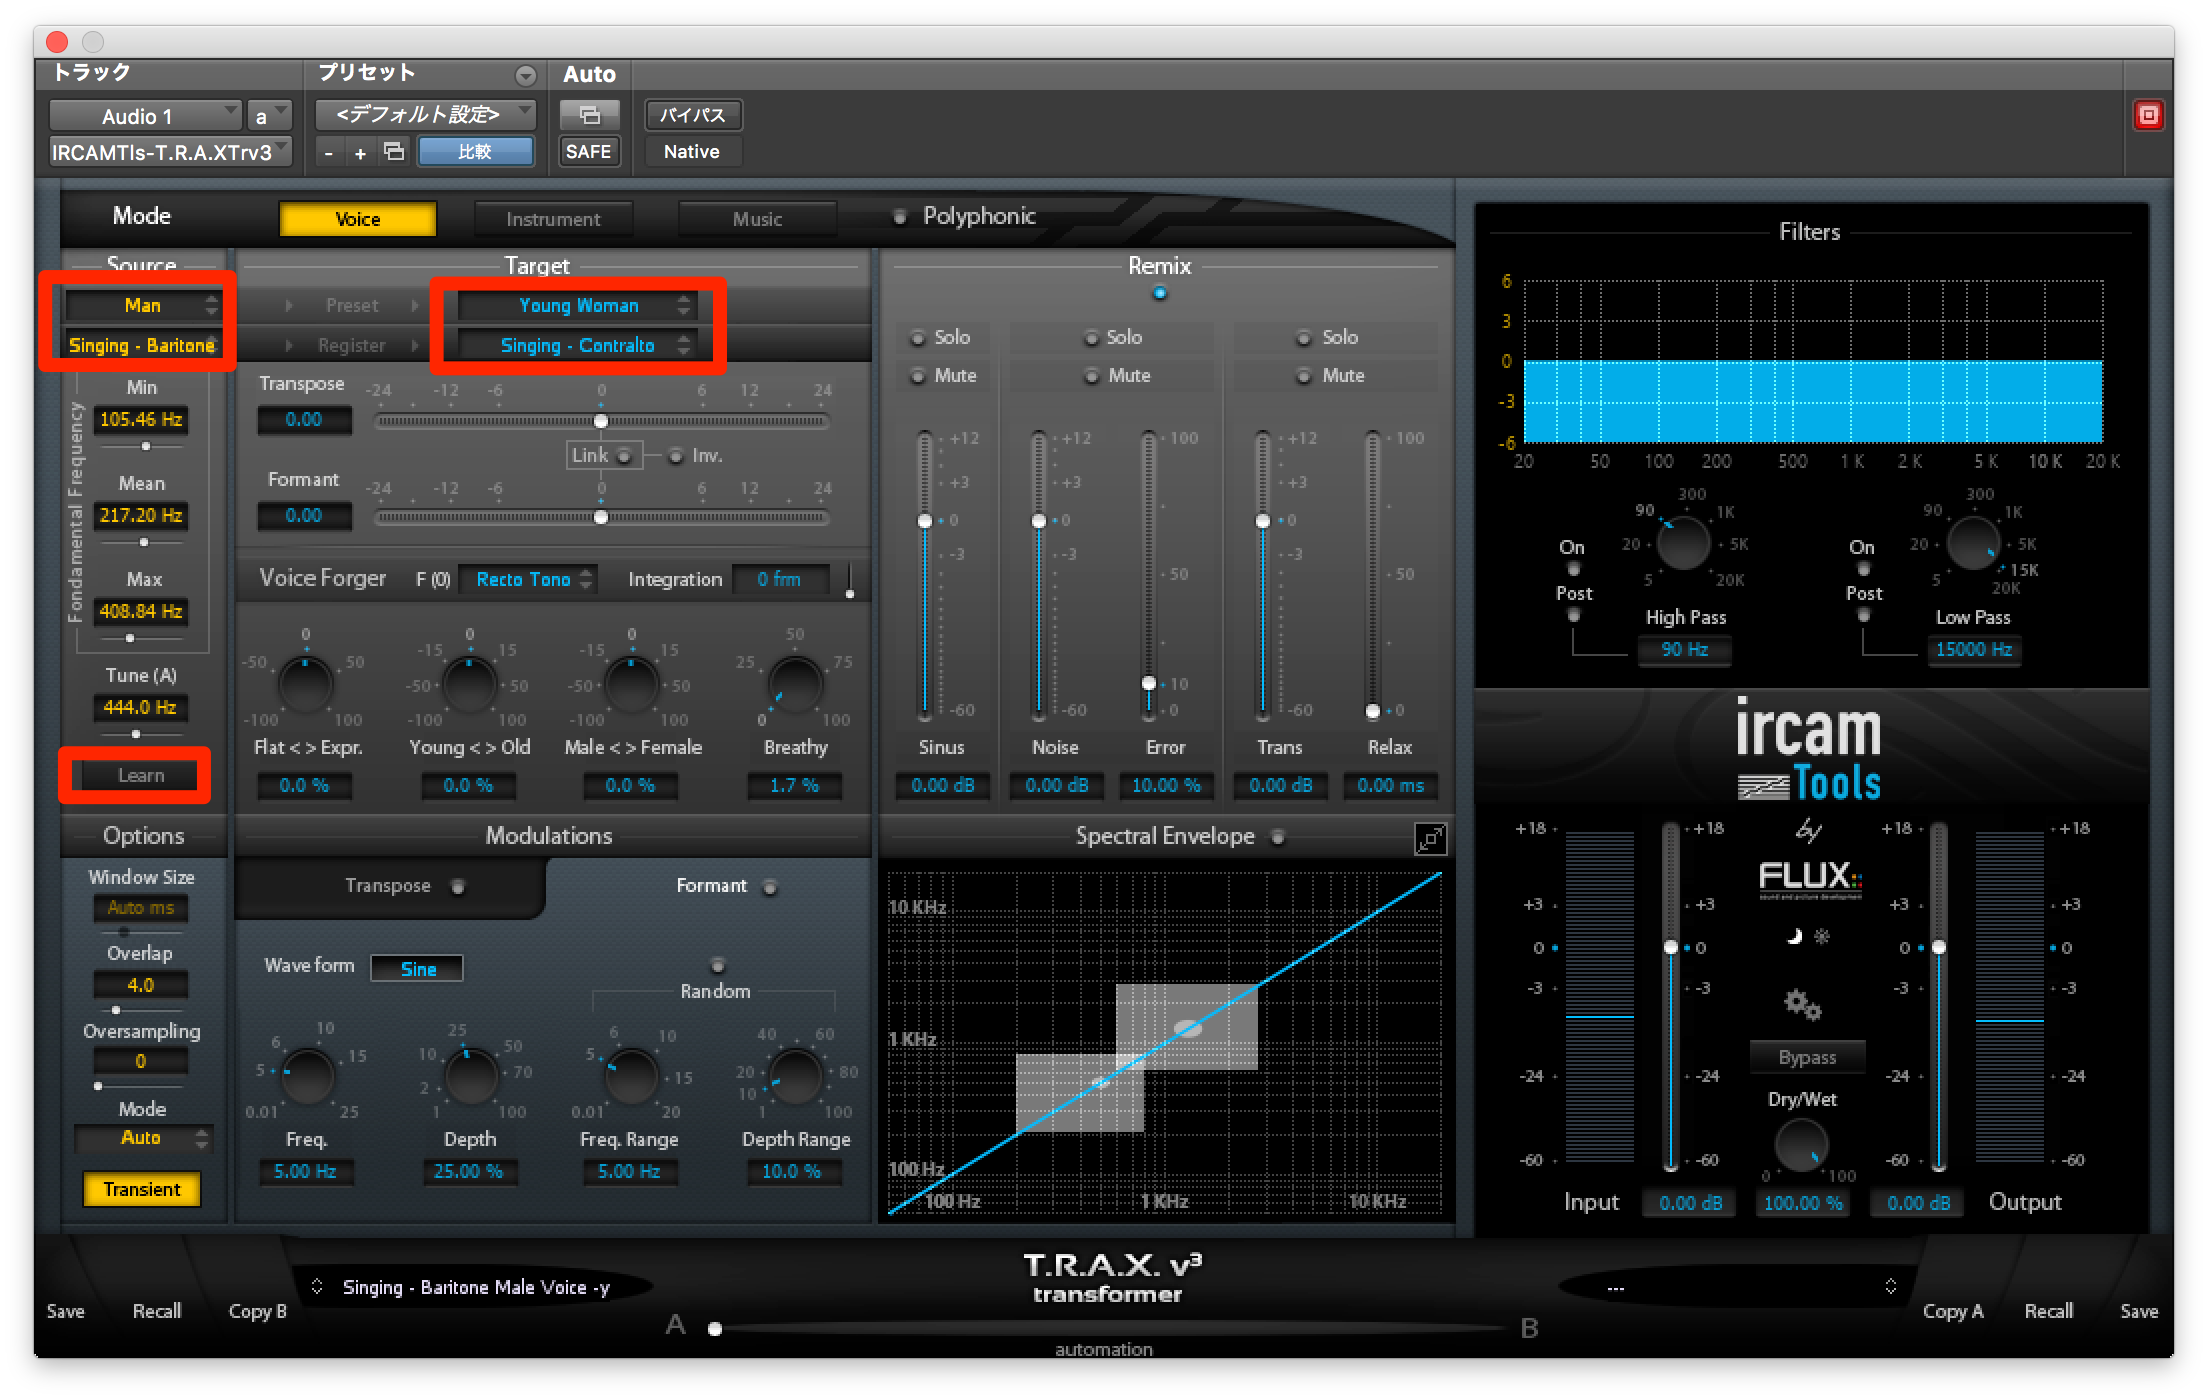The image size is (2208, 1400).
Task: Open the Source register dropdown Singing - Baritone
Action: coord(142,345)
